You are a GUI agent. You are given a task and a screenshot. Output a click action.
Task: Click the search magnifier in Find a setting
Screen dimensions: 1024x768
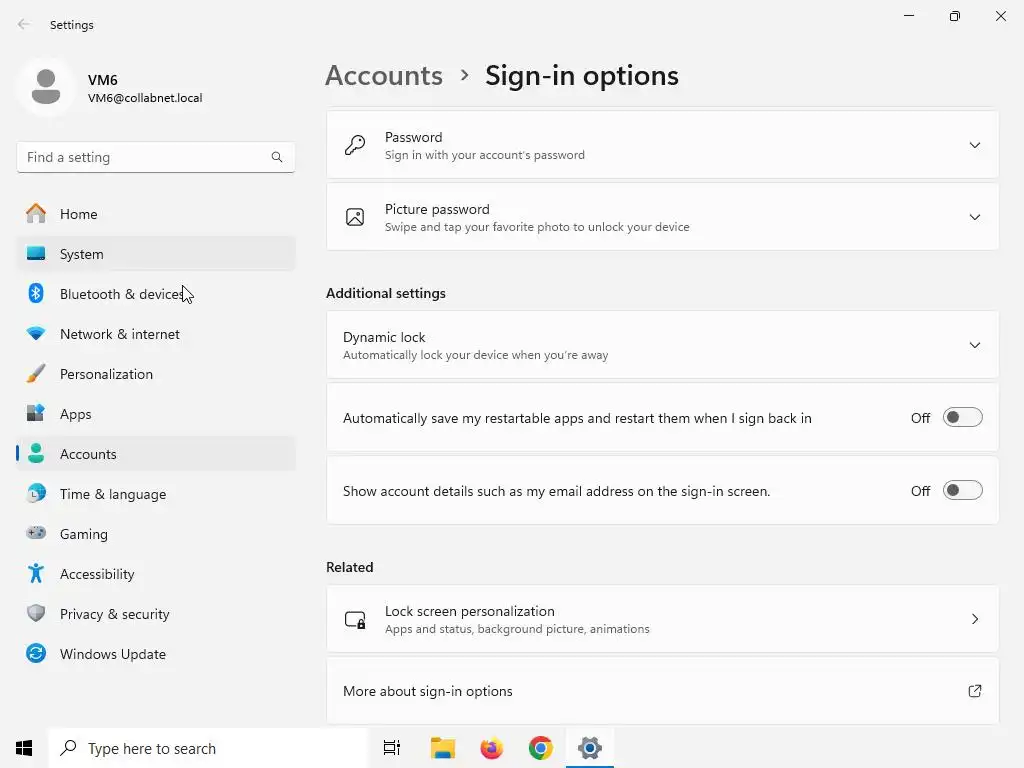277,157
